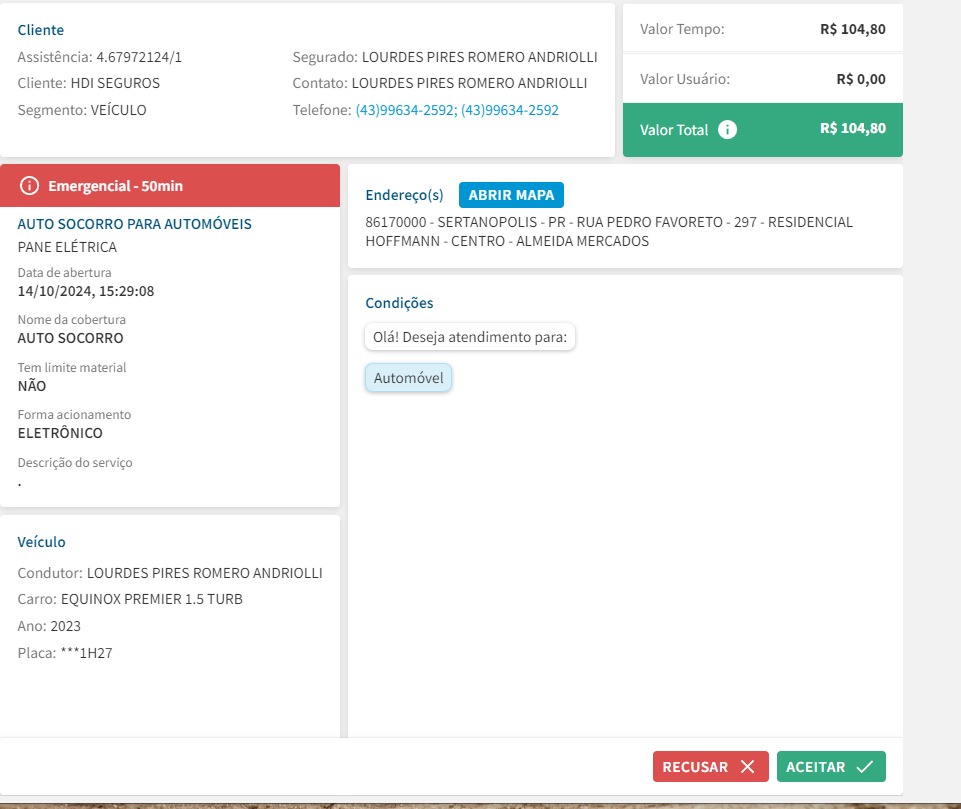Click the Valor Usuário amount R$ 0,00
This screenshot has width=961, height=809.
tap(860, 79)
